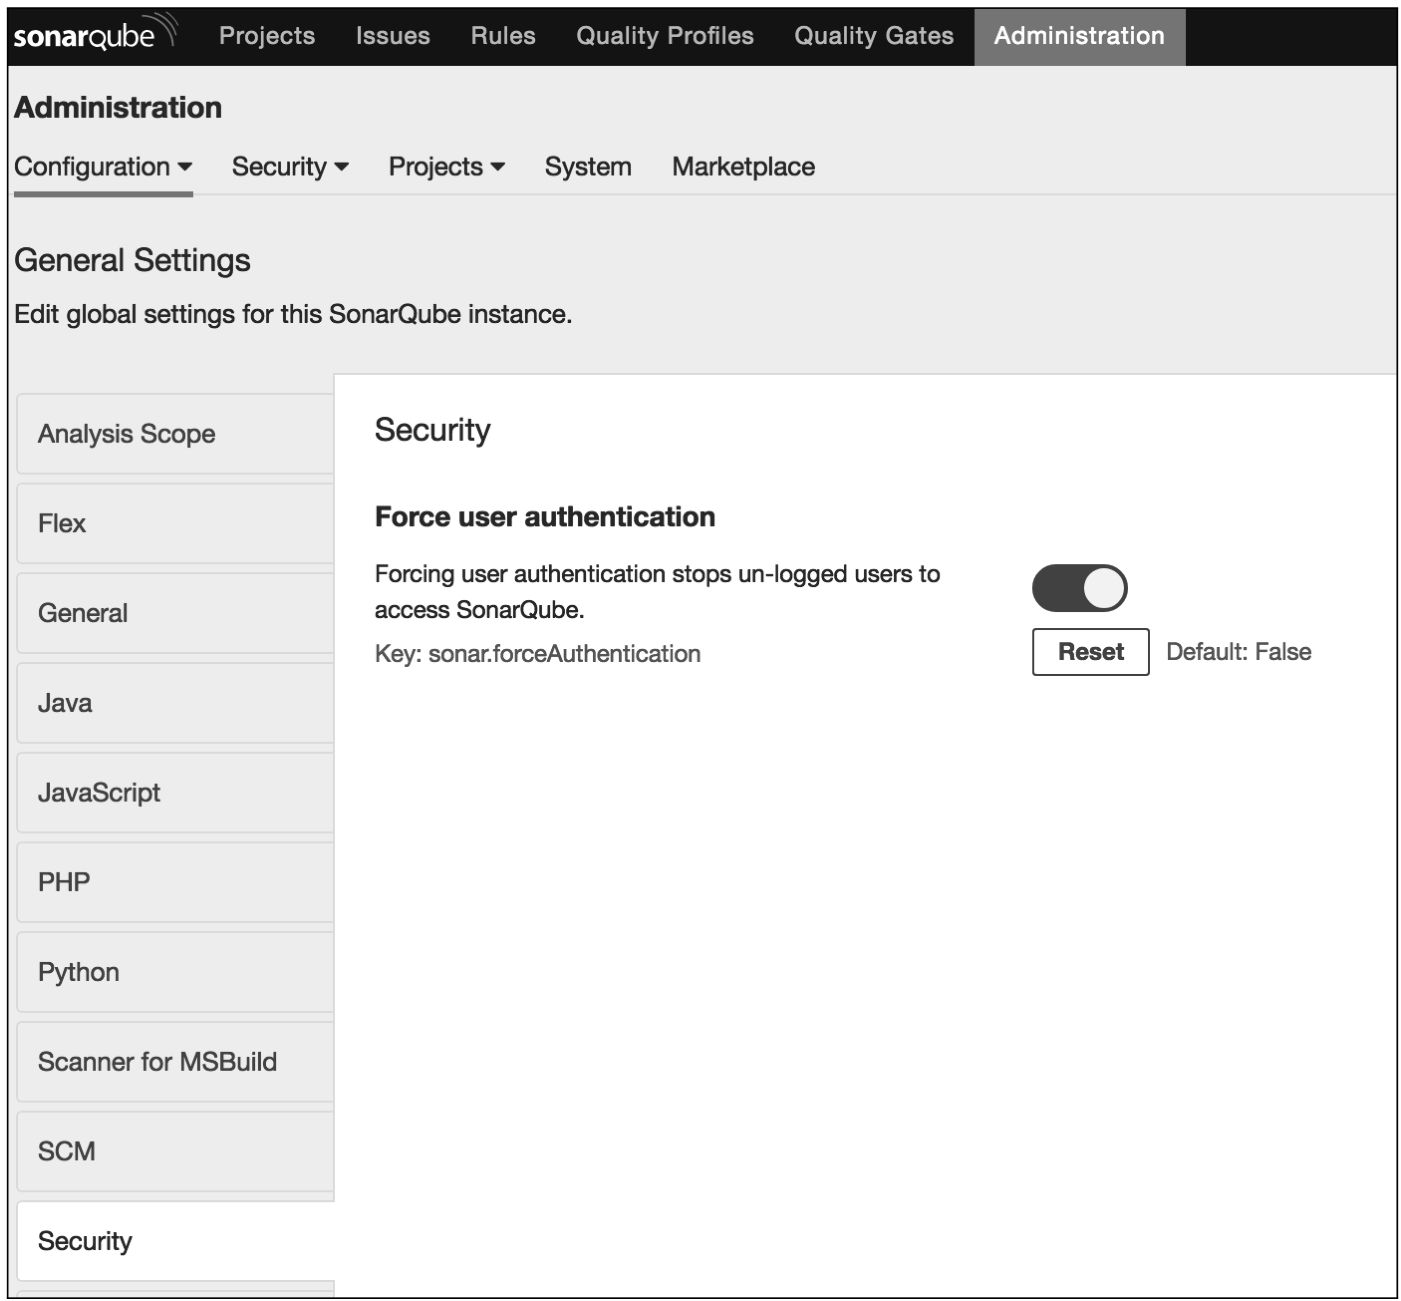The image size is (1401, 1301).
Task: Select the SCM settings category
Action: pyautogui.click(x=176, y=1151)
